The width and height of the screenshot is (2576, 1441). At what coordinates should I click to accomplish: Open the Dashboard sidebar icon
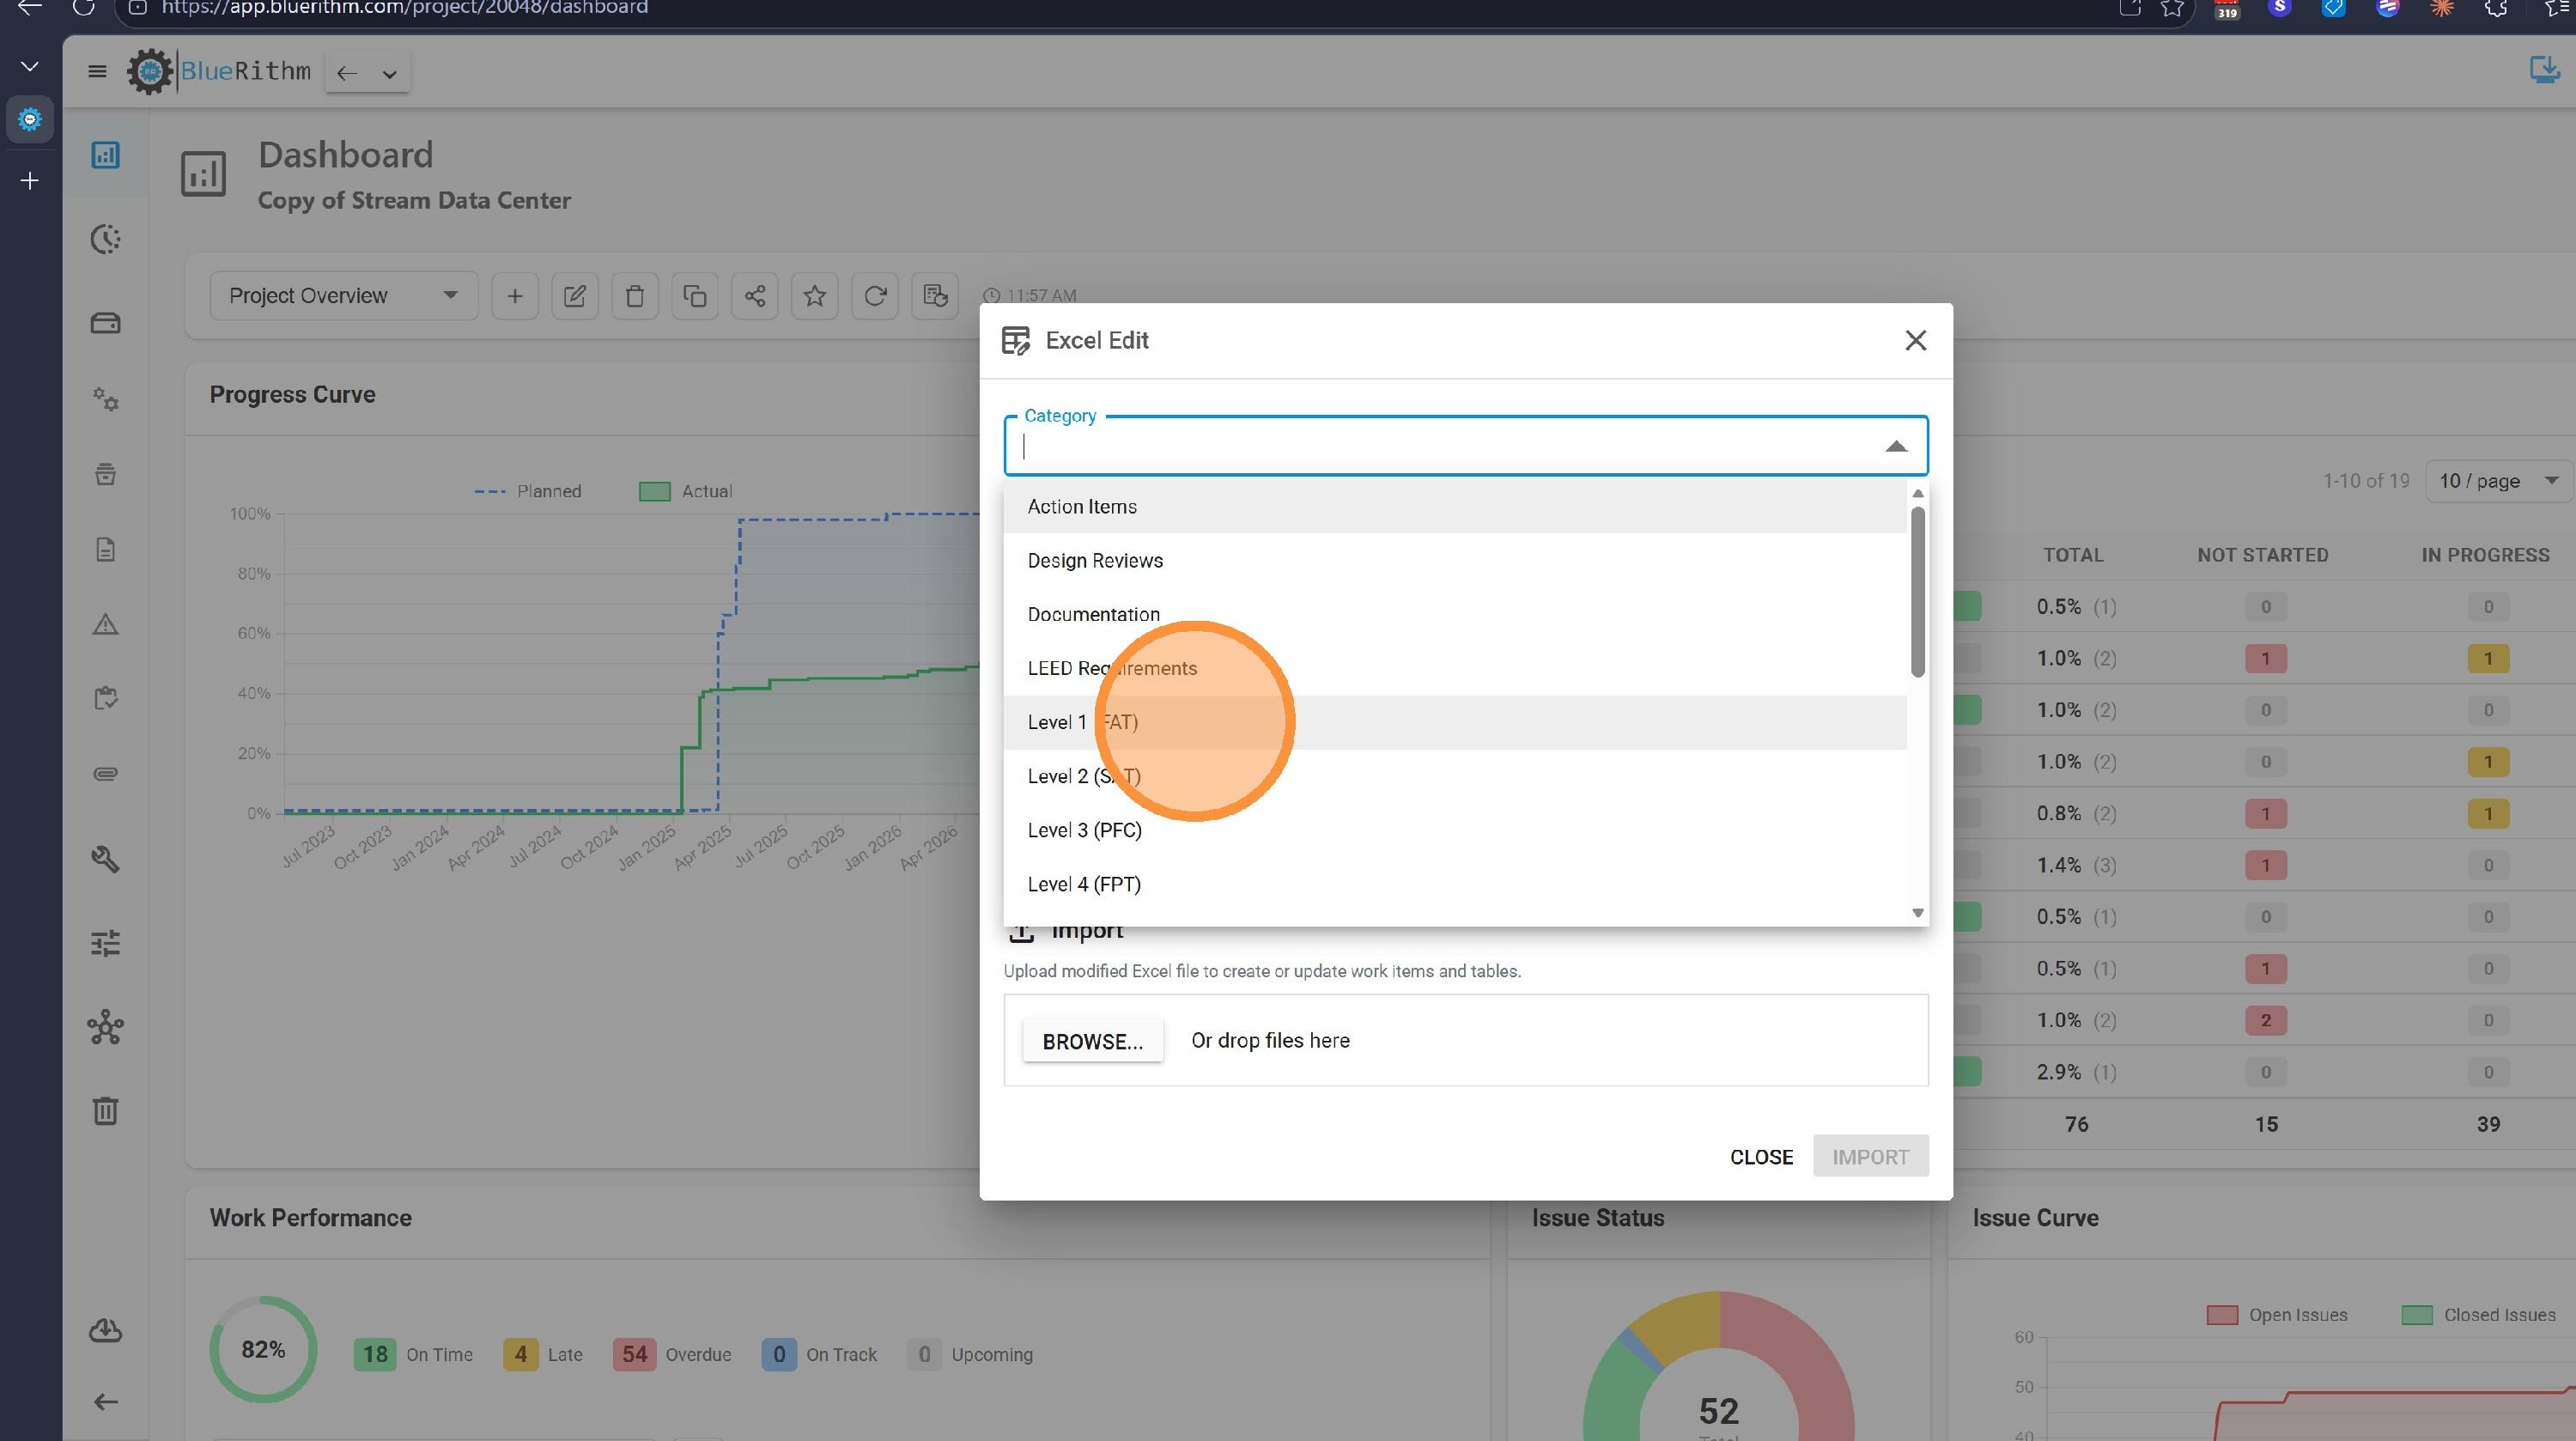(x=105, y=155)
